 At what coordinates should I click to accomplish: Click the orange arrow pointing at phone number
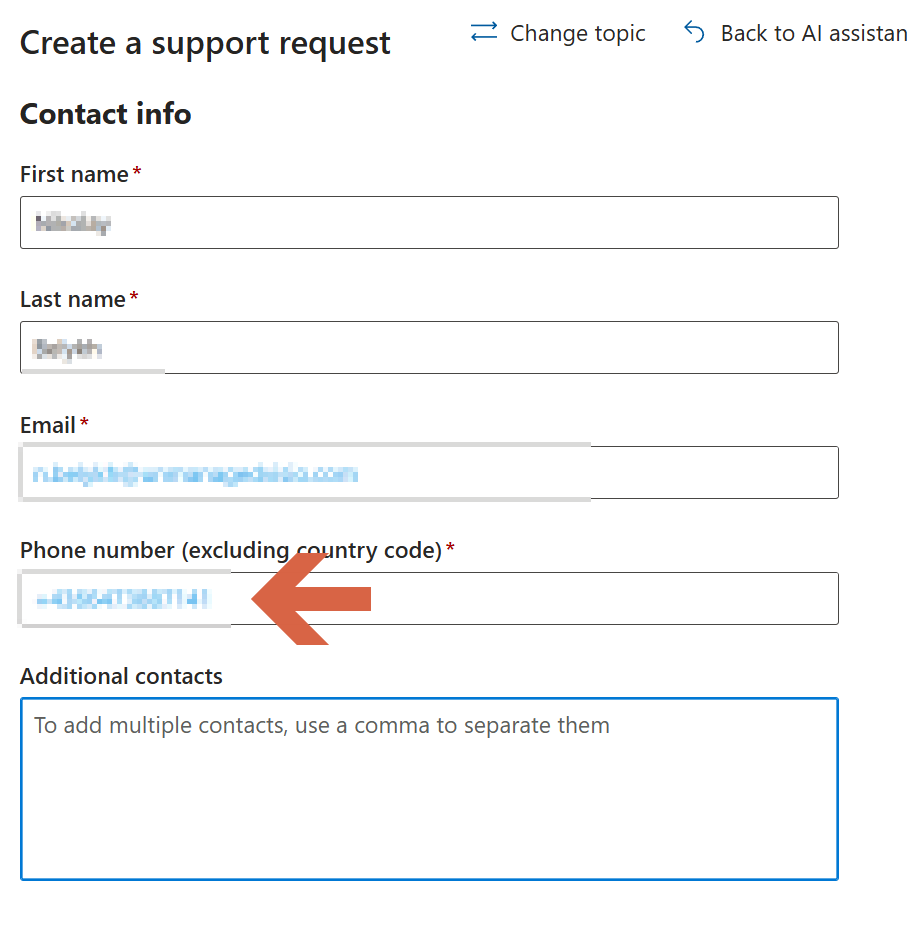[x=311, y=599]
